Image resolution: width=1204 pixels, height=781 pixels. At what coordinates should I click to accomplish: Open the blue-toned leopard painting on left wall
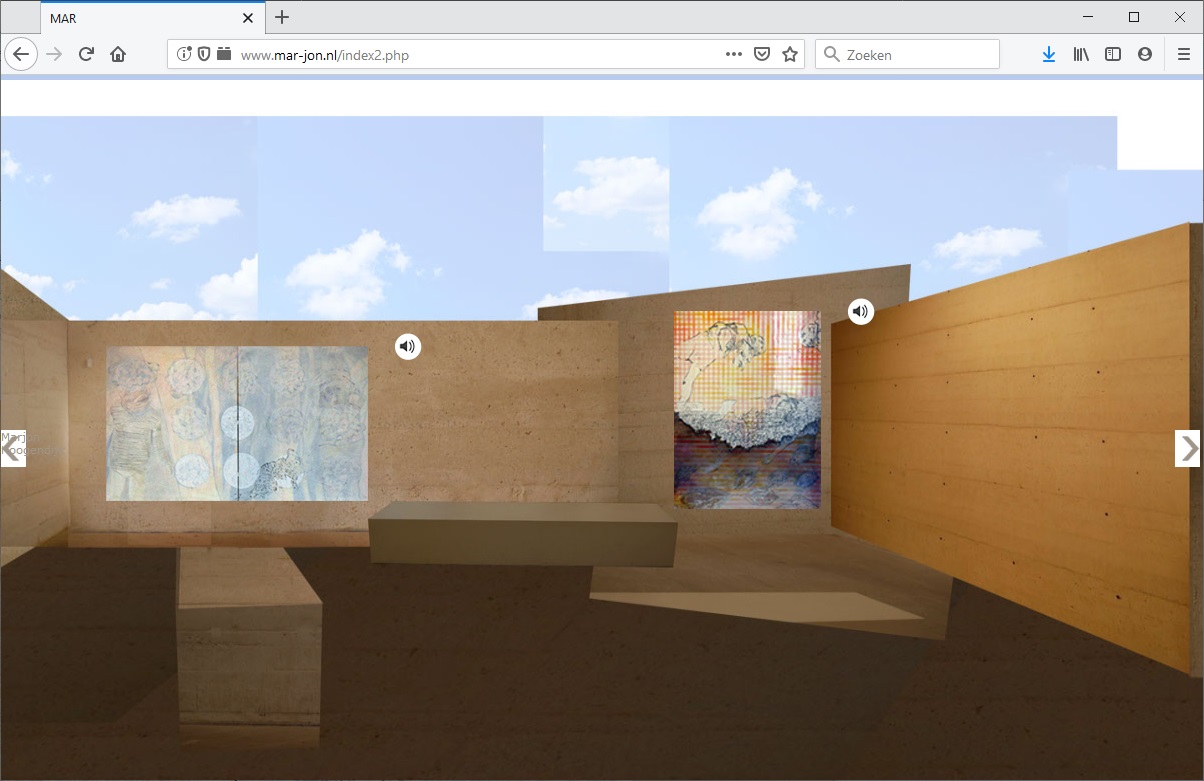(x=237, y=423)
